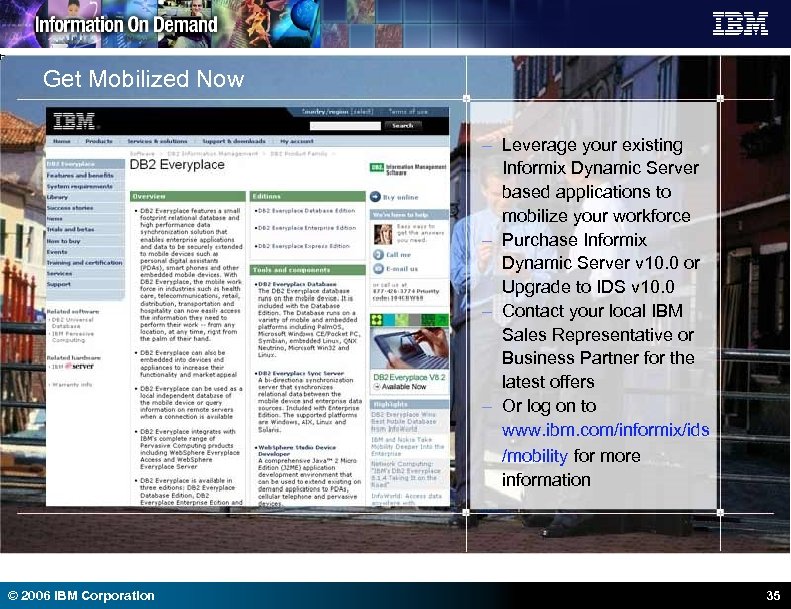Click the Buy online arrow icon
Screen dimensions: 791x609
point(375,197)
